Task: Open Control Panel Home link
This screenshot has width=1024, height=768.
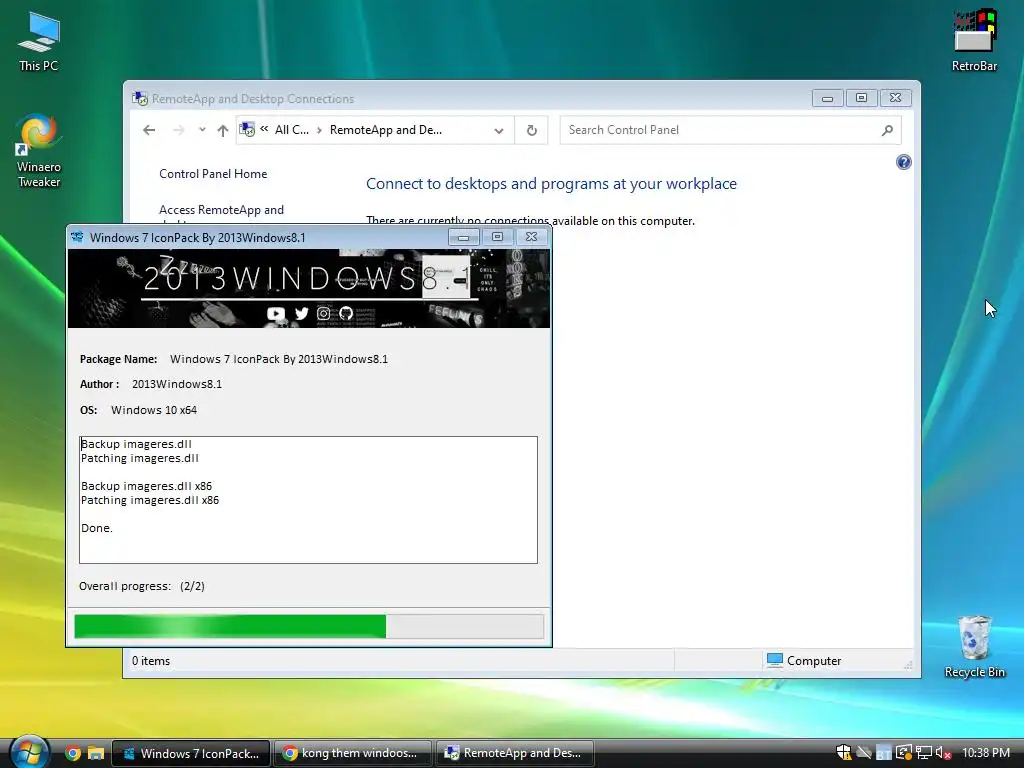Action: click(213, 174)
